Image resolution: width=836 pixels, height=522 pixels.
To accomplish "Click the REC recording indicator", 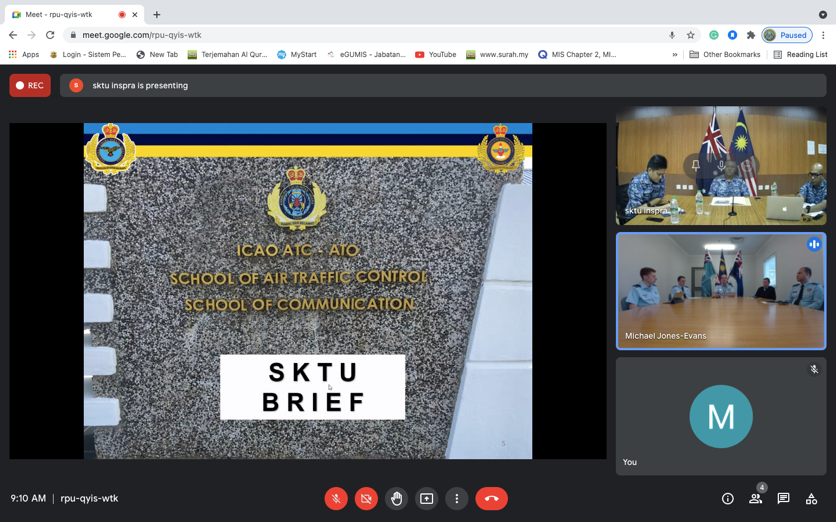I will (x=30, y=85).
